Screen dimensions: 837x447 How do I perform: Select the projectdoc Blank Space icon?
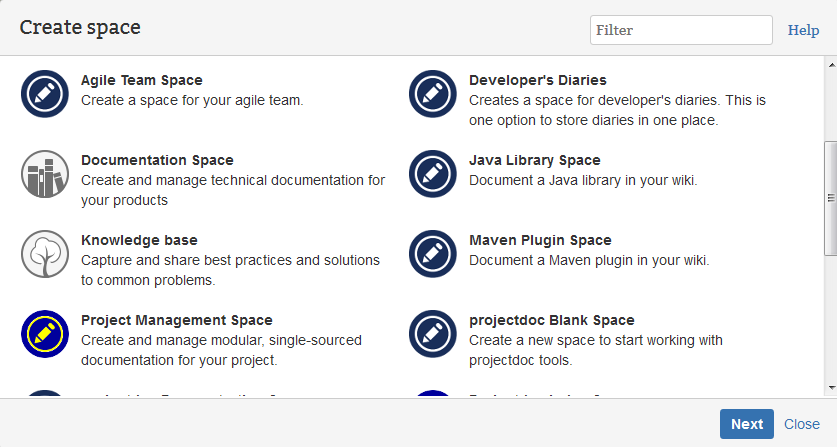(x=432, y=334)
